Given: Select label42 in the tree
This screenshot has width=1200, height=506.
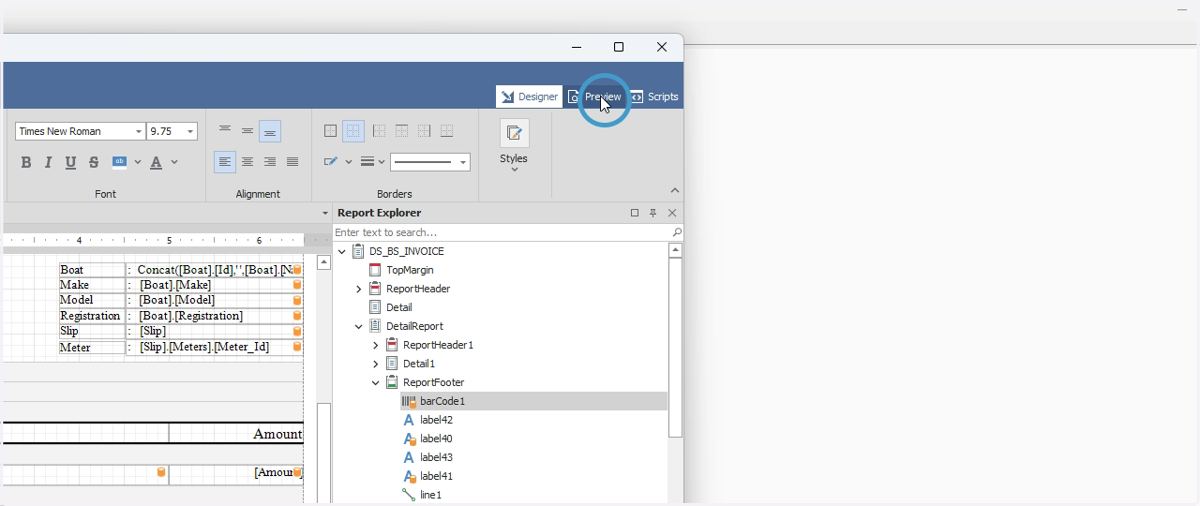Looking at the screenshot, I should (x=436, y=420).
